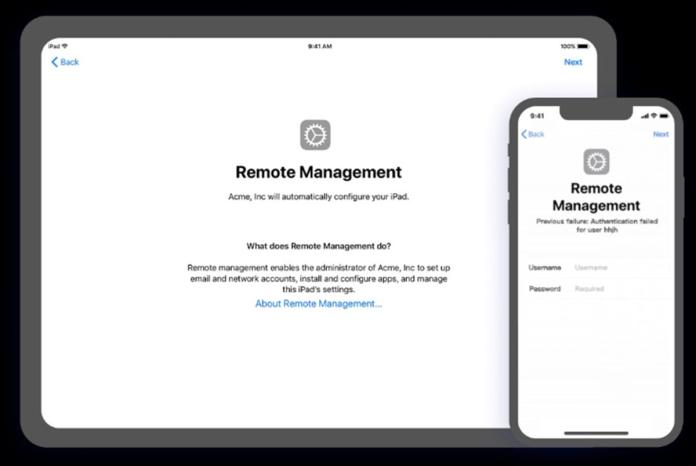Tap Back on the iPad screen

click(65, 62)
